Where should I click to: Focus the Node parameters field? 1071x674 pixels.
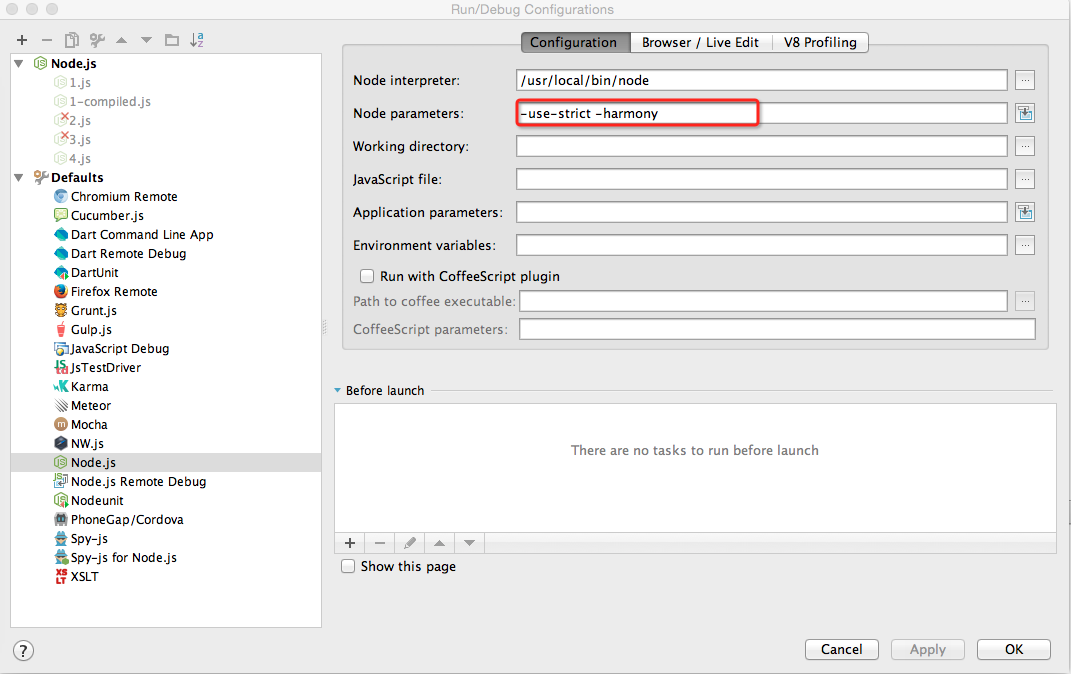coord(762,113)
